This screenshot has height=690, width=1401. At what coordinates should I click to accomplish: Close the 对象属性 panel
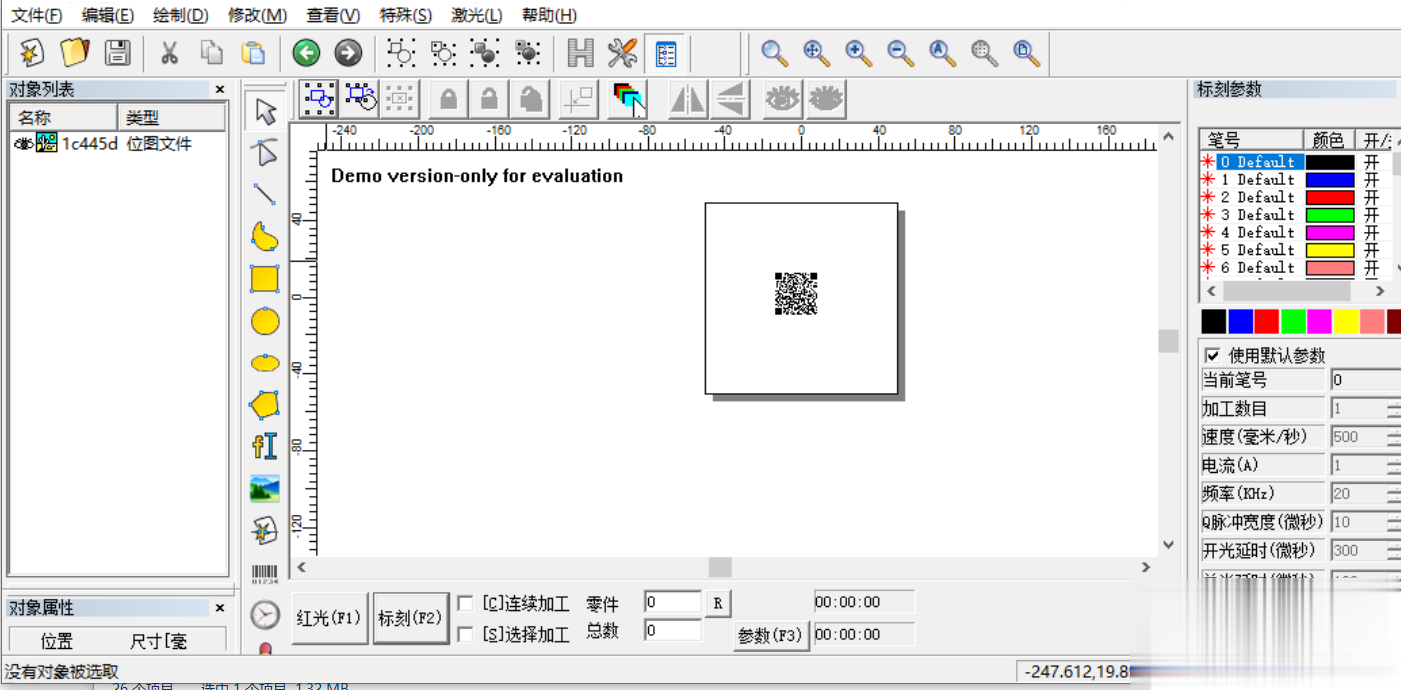[x=220, y=608]
